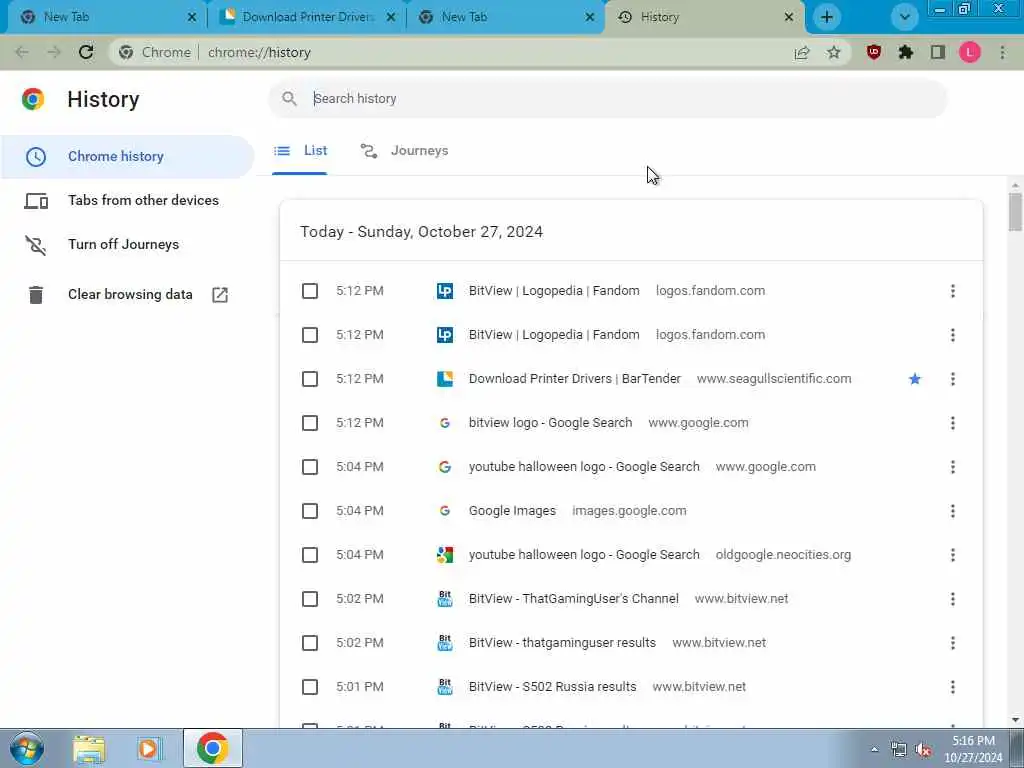Click the history list vertical scrollbar thumb

1015,212
